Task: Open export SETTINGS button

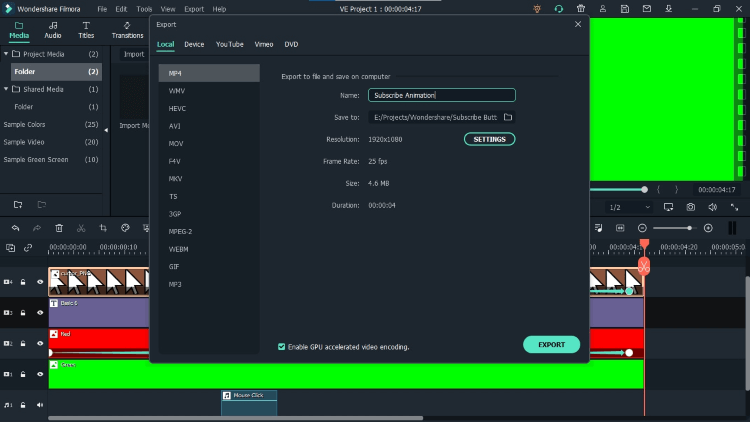Action: (x=489, y=139)
